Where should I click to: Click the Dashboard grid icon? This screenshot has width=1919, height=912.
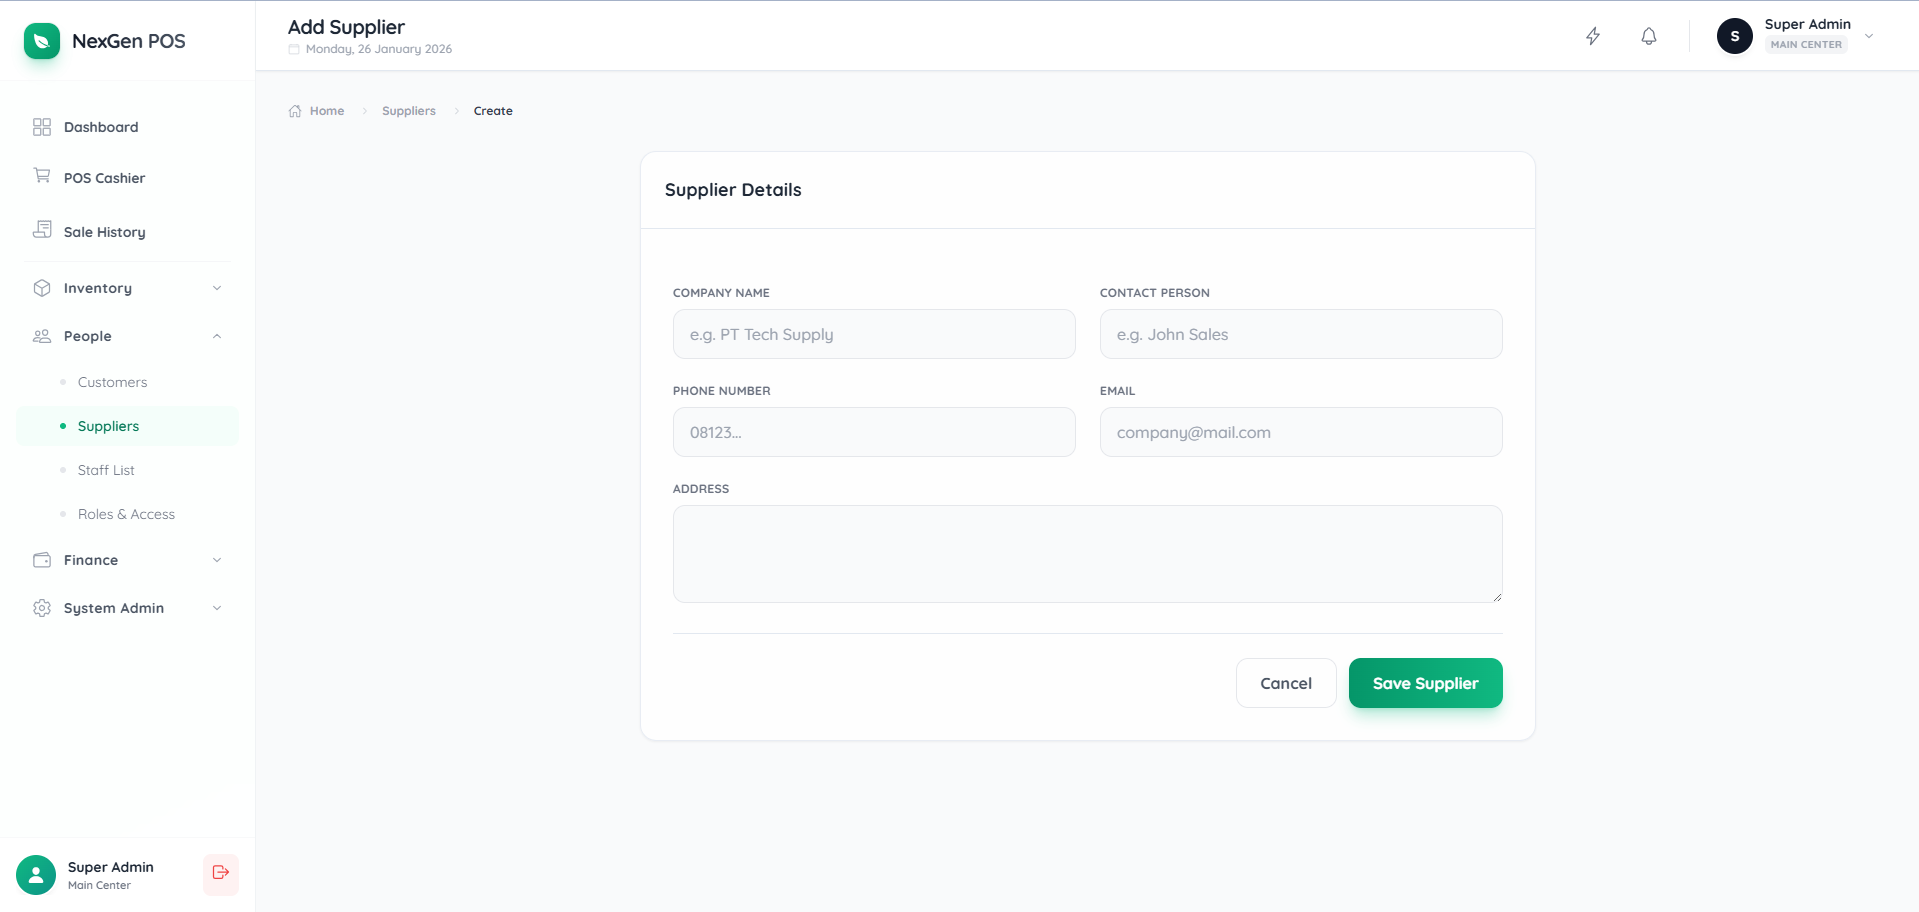click(x=42, y=127)
